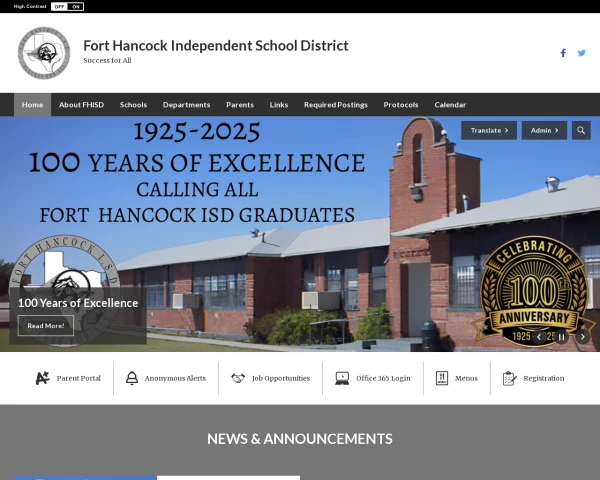600x480 pixels.
Task: Open the district Twitter page icon
Action: (582, 53)
